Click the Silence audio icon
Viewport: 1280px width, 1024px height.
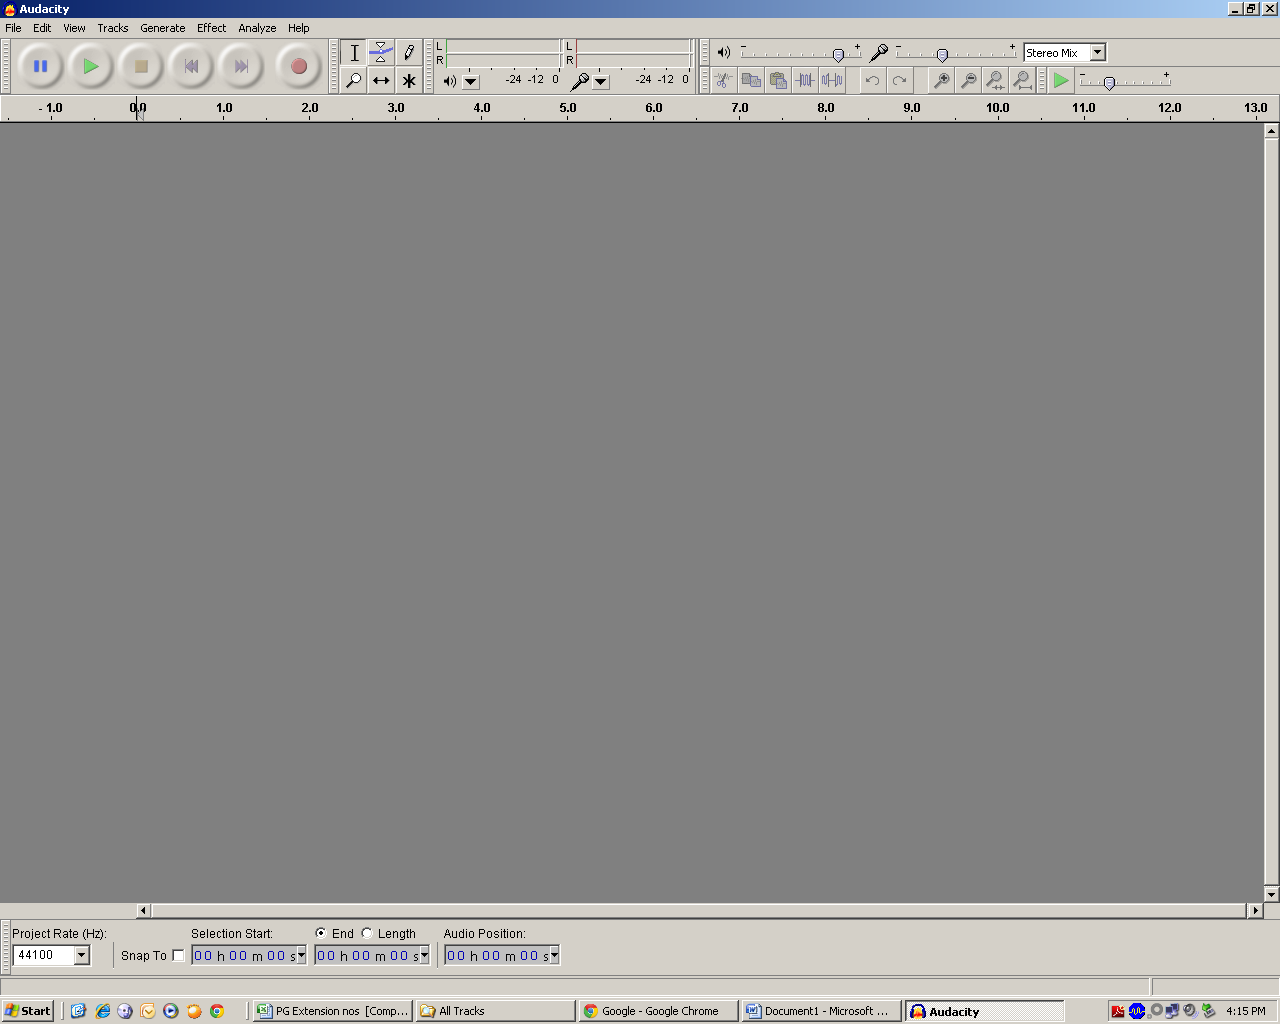click(x=832, y=80)
